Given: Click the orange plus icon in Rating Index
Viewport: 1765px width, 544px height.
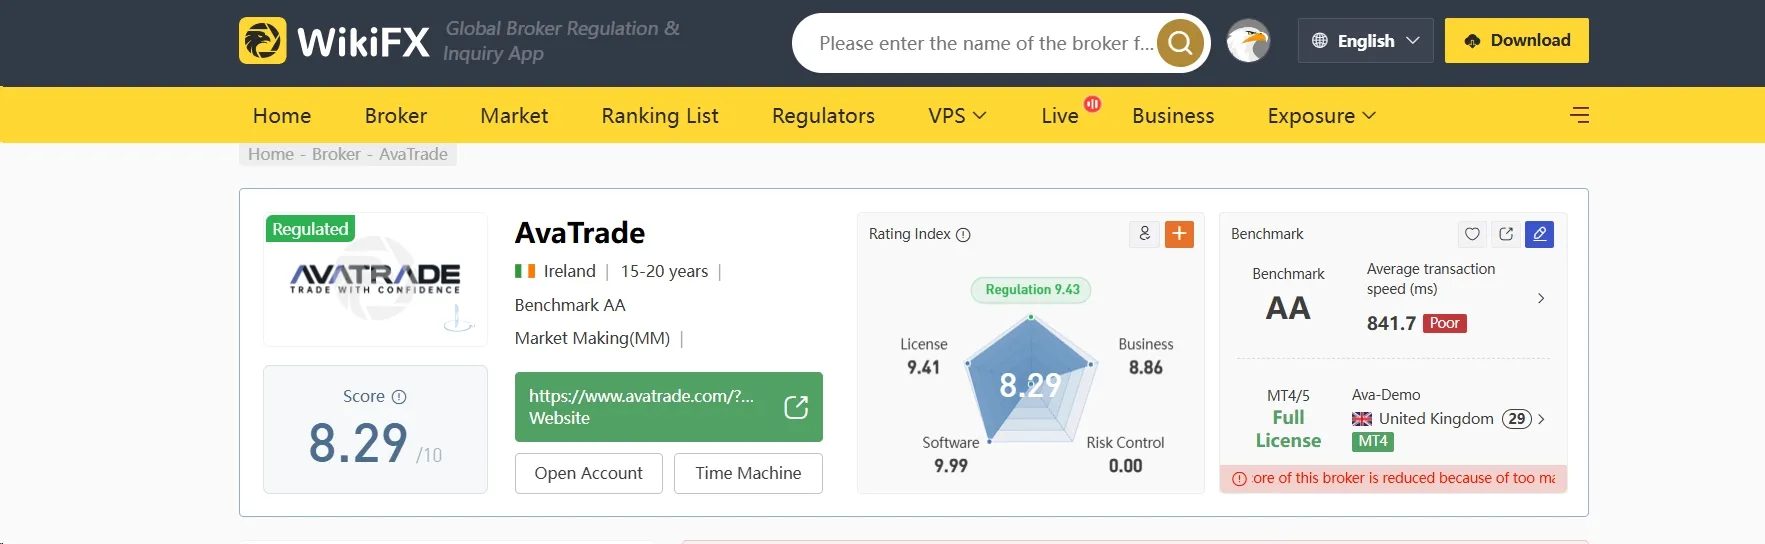Looking at the screenshot, I should click(x=1179, y=234).
